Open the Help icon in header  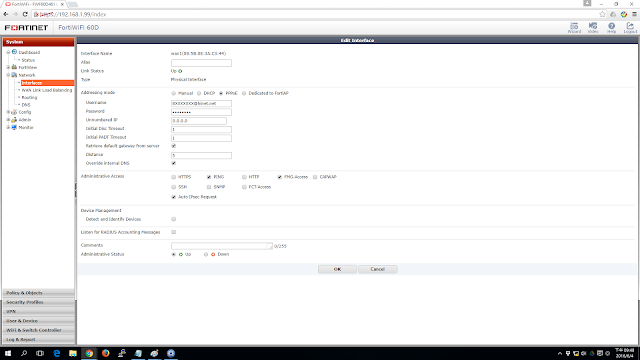[x=611, y=27]
